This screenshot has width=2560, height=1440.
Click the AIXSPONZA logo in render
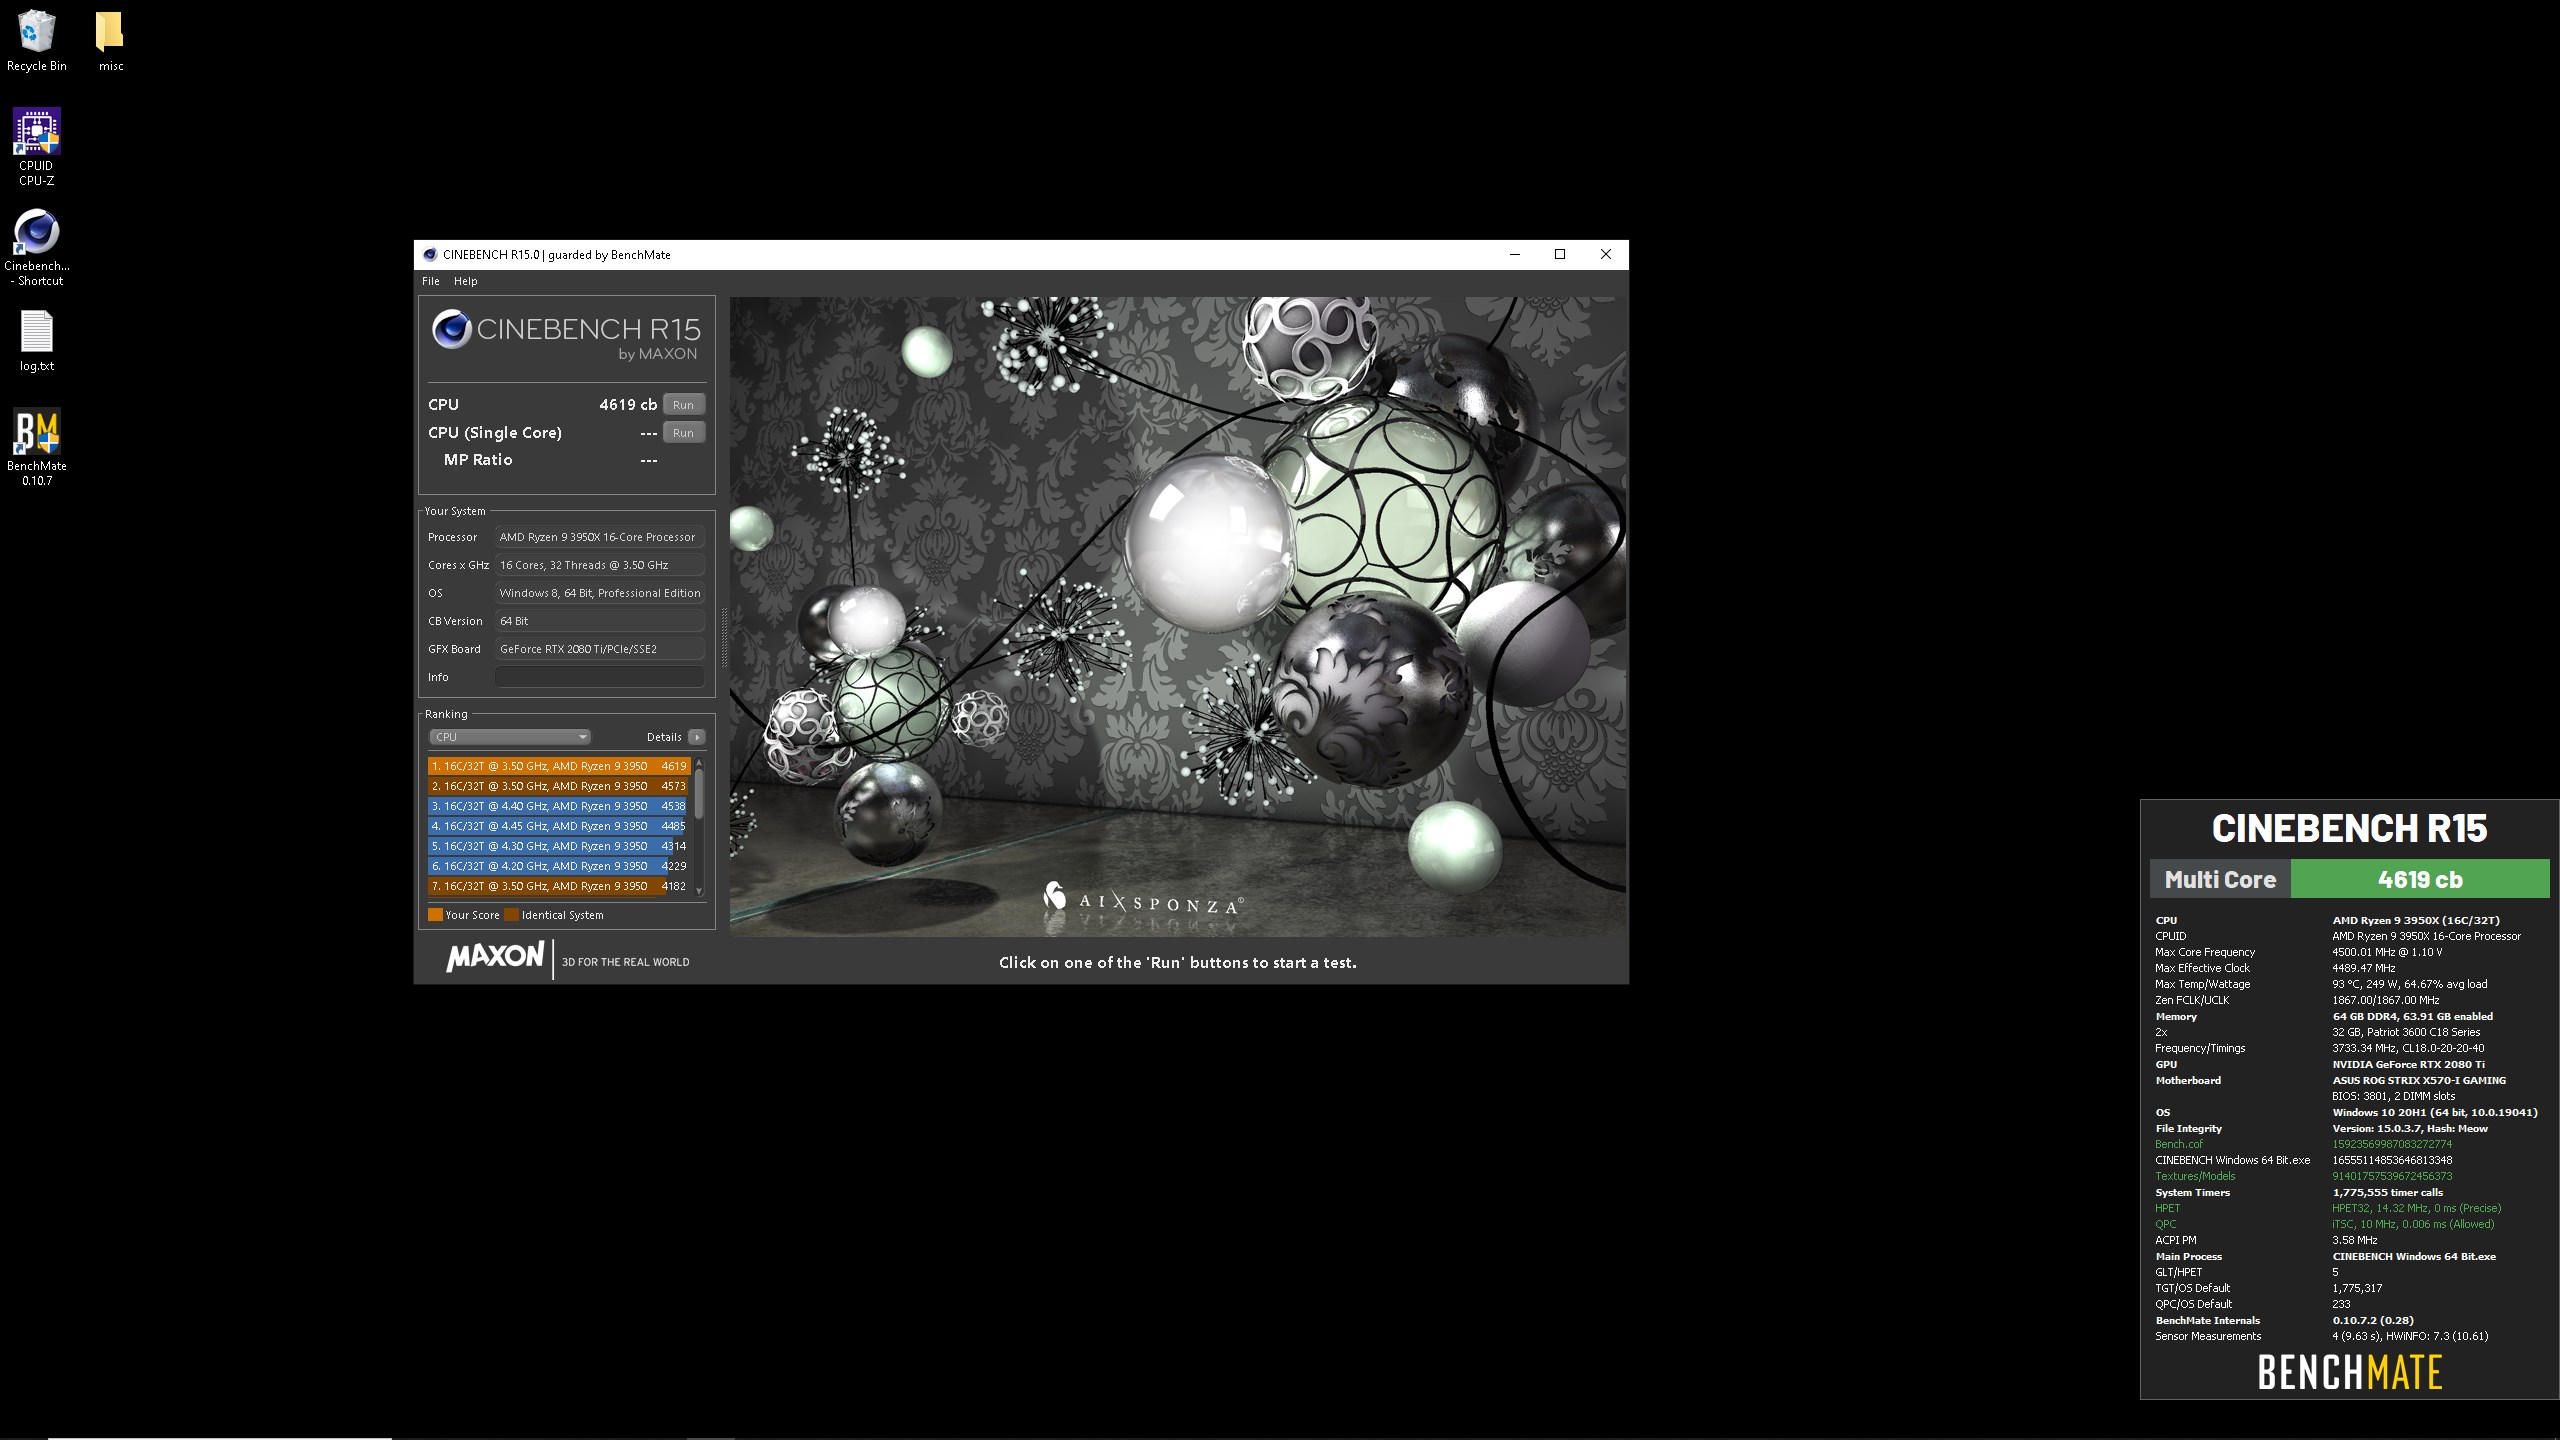[x=1143, y=899]
